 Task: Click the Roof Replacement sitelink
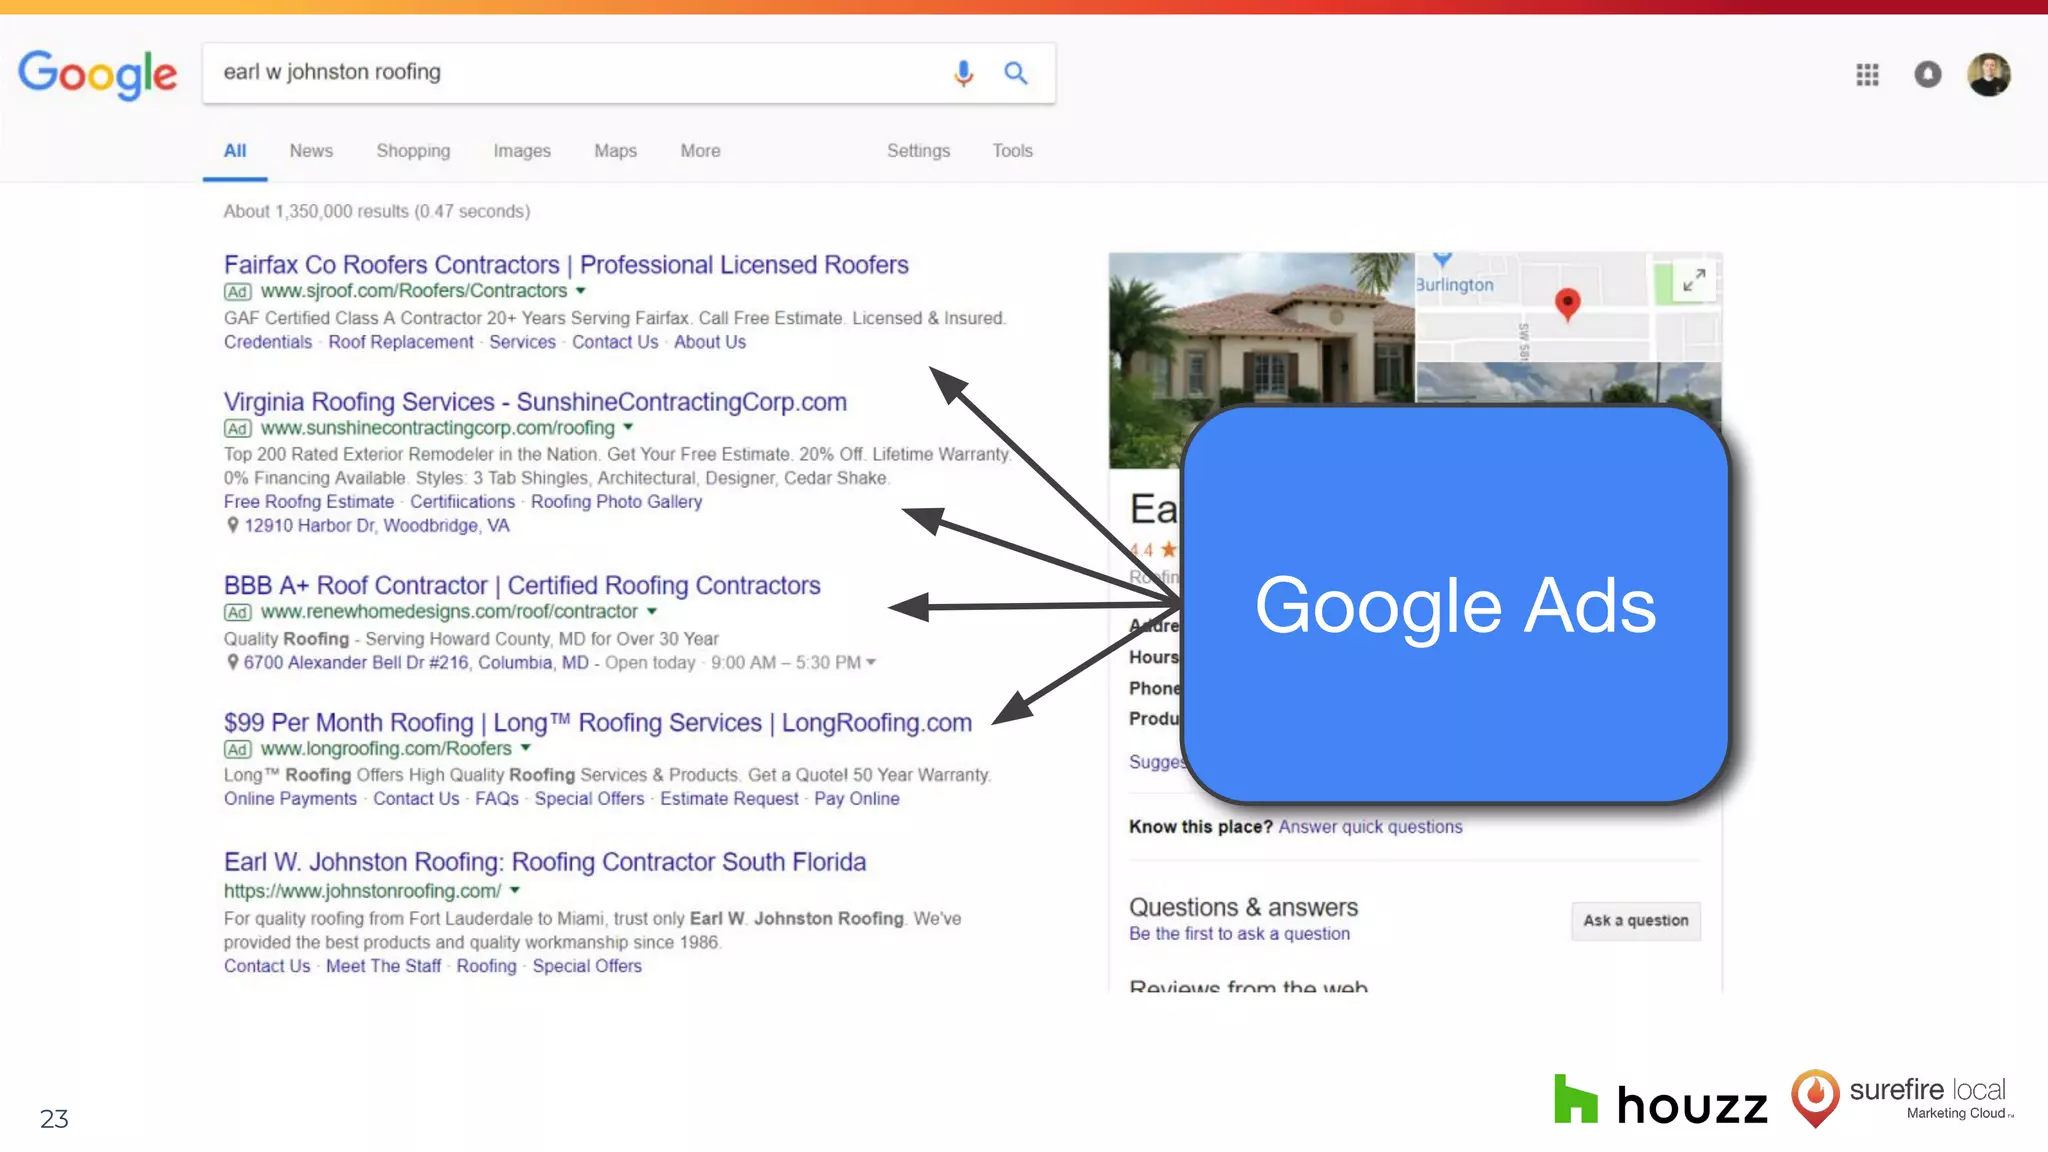pyautogui.click(x=401, y=342)
